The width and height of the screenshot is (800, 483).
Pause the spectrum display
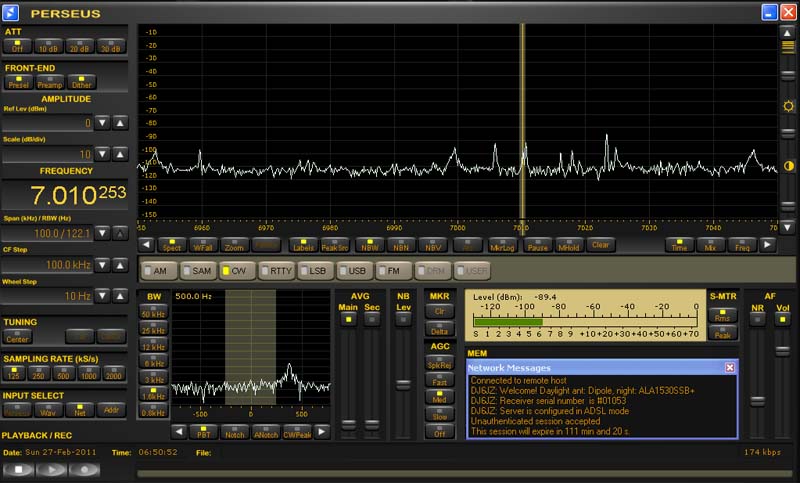[x=537, y=245]
